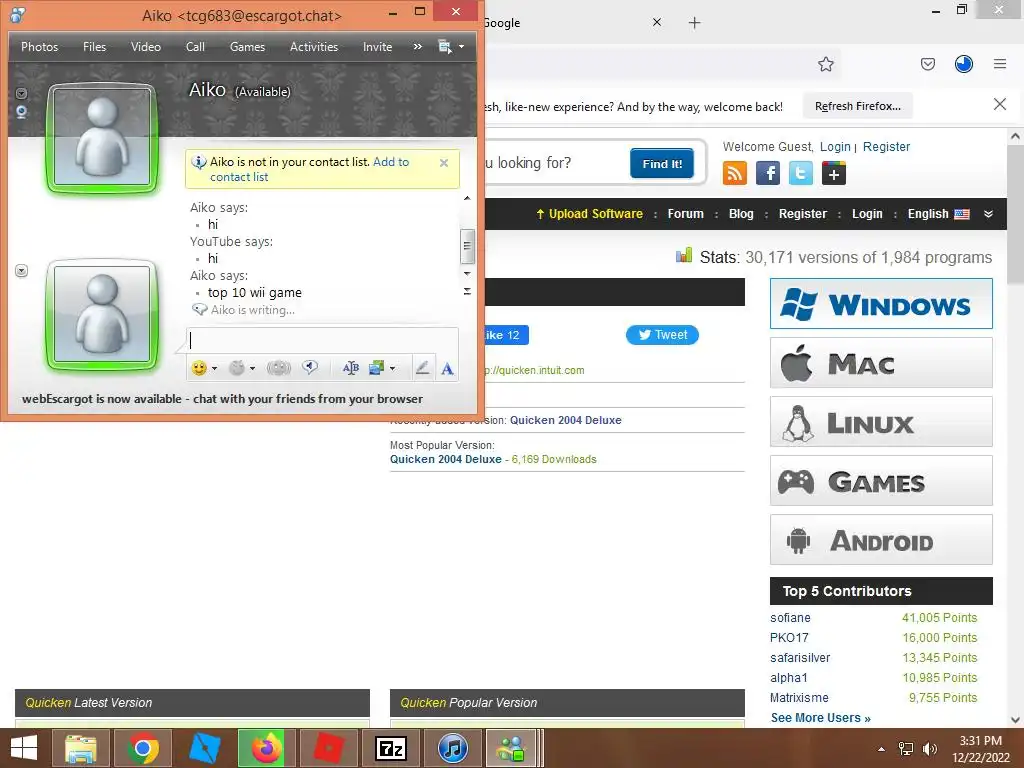Click the Google Plus icon
The width and height of the screenshot is (1024, 768).
[834, 174]
